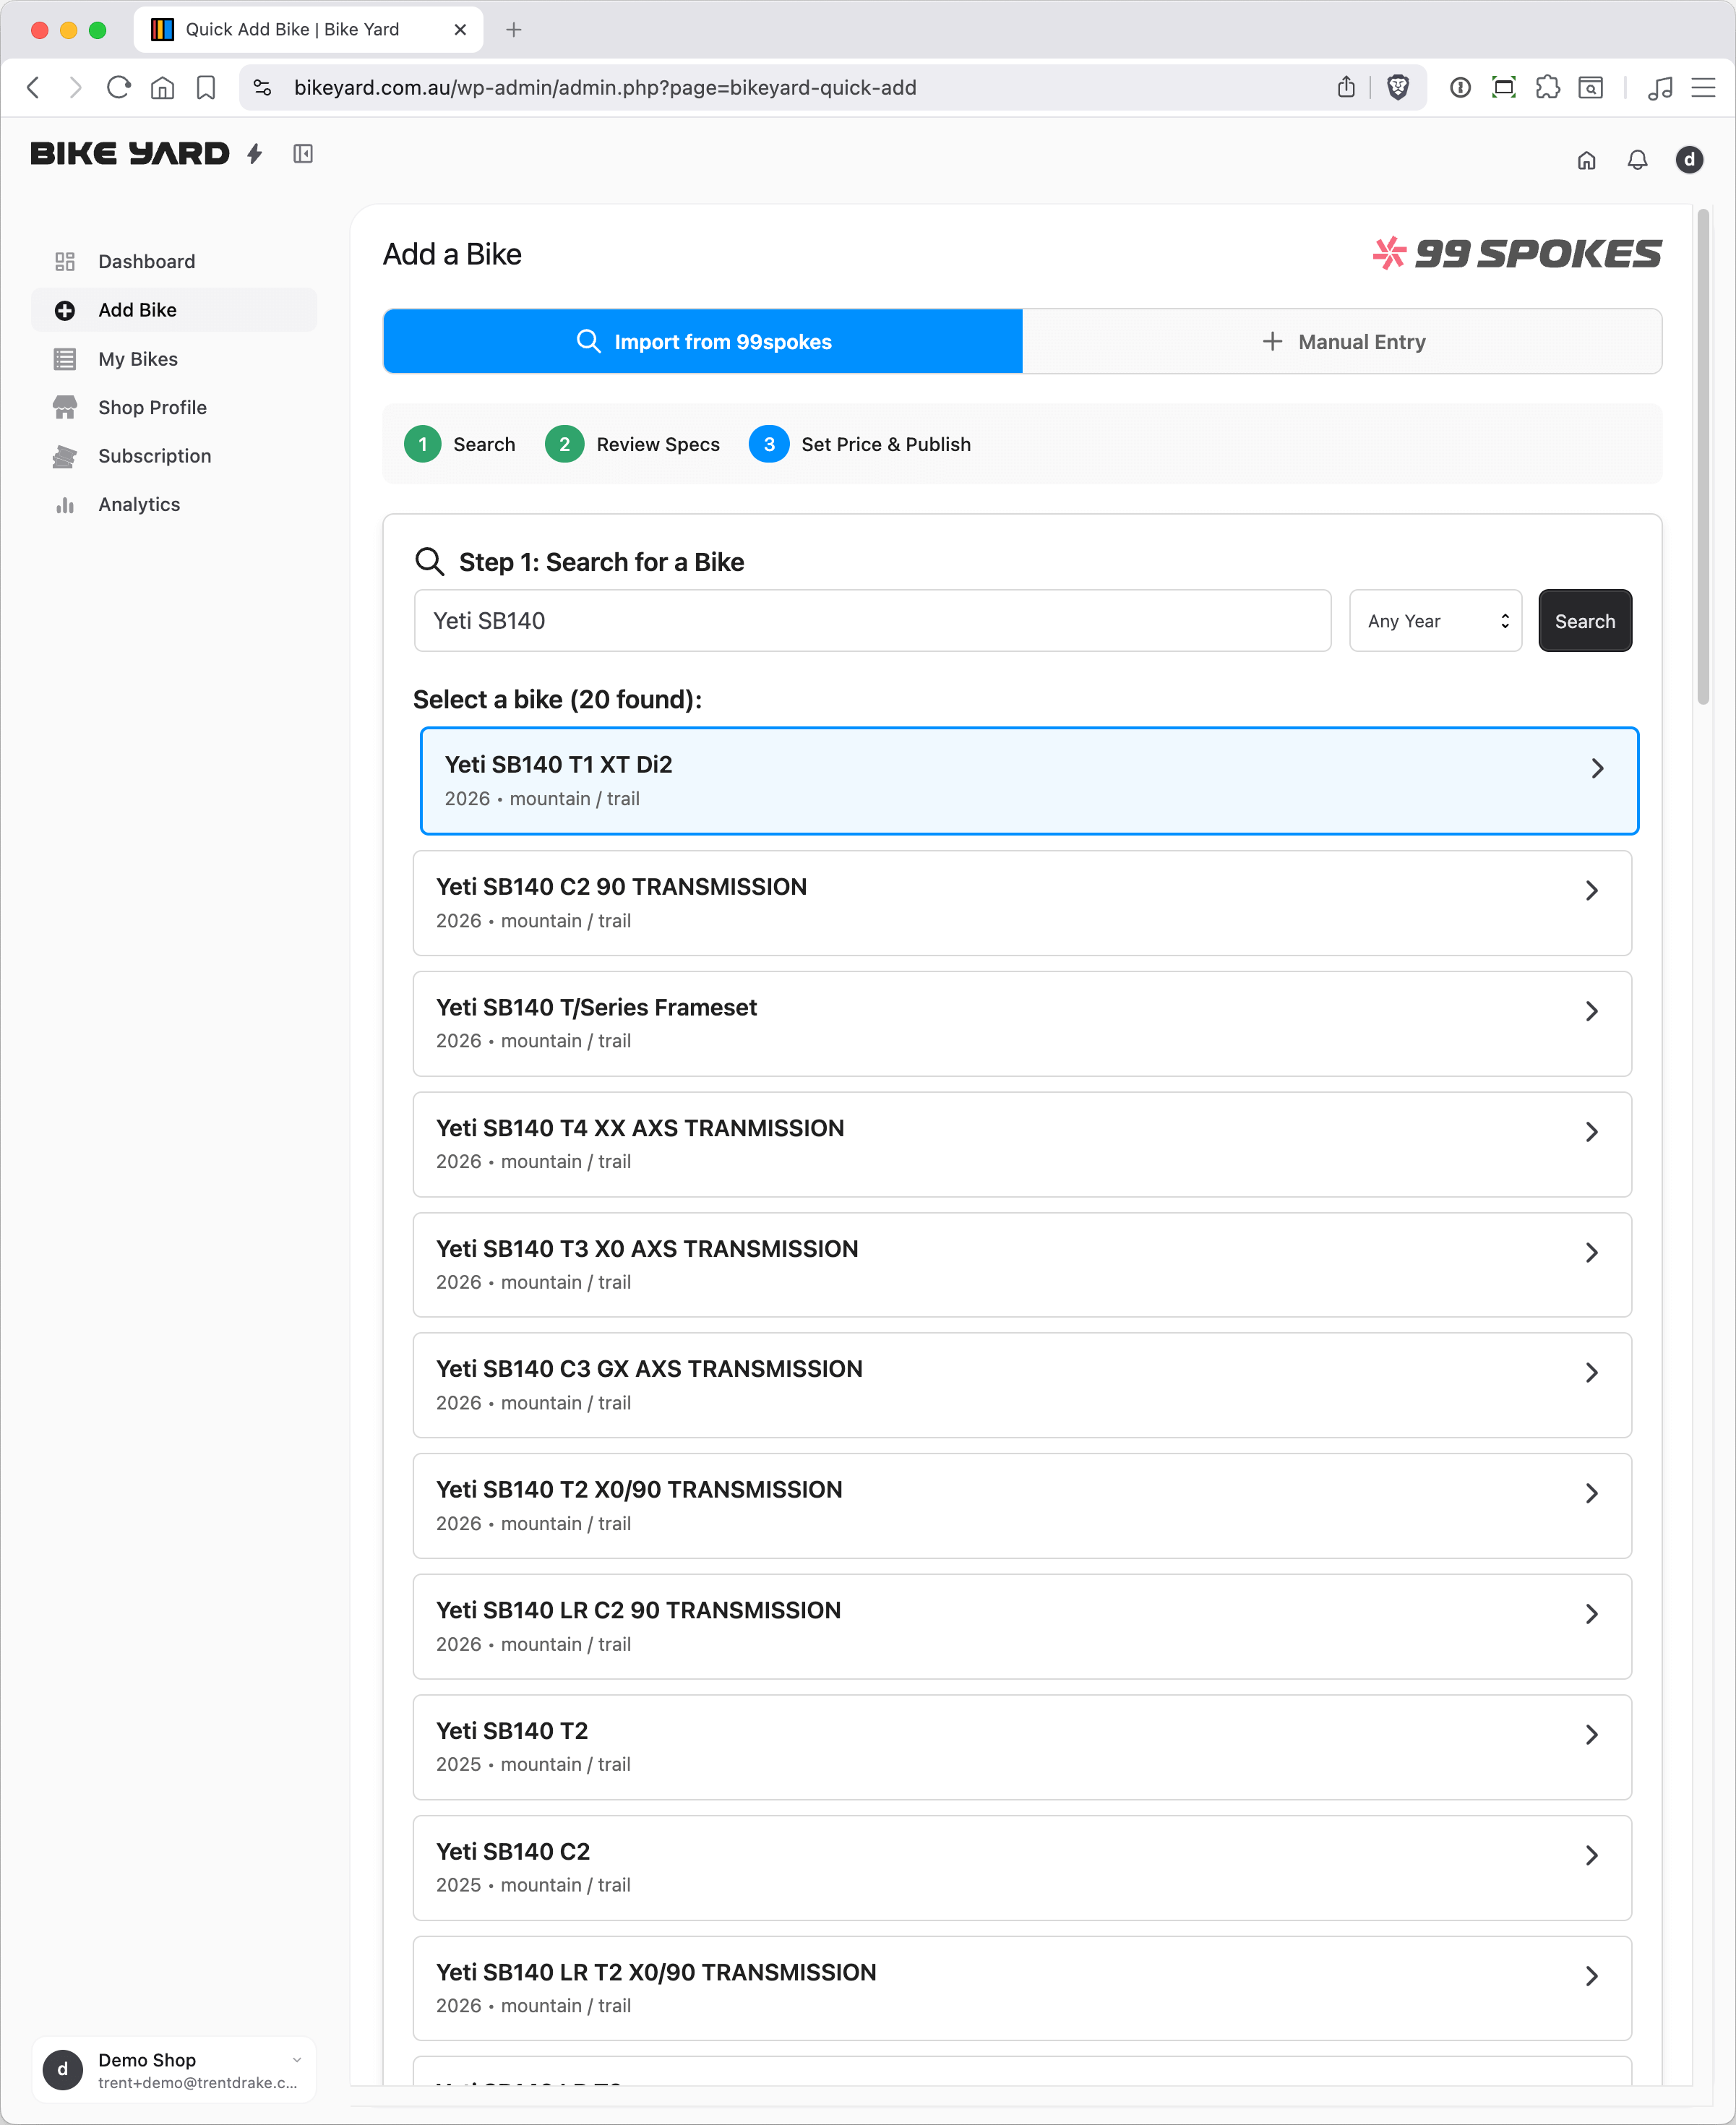The height and width of the screenshot is (2125, 1736).
Task: Expand the Demo Shop account chevron
Action: (296, 2059)
